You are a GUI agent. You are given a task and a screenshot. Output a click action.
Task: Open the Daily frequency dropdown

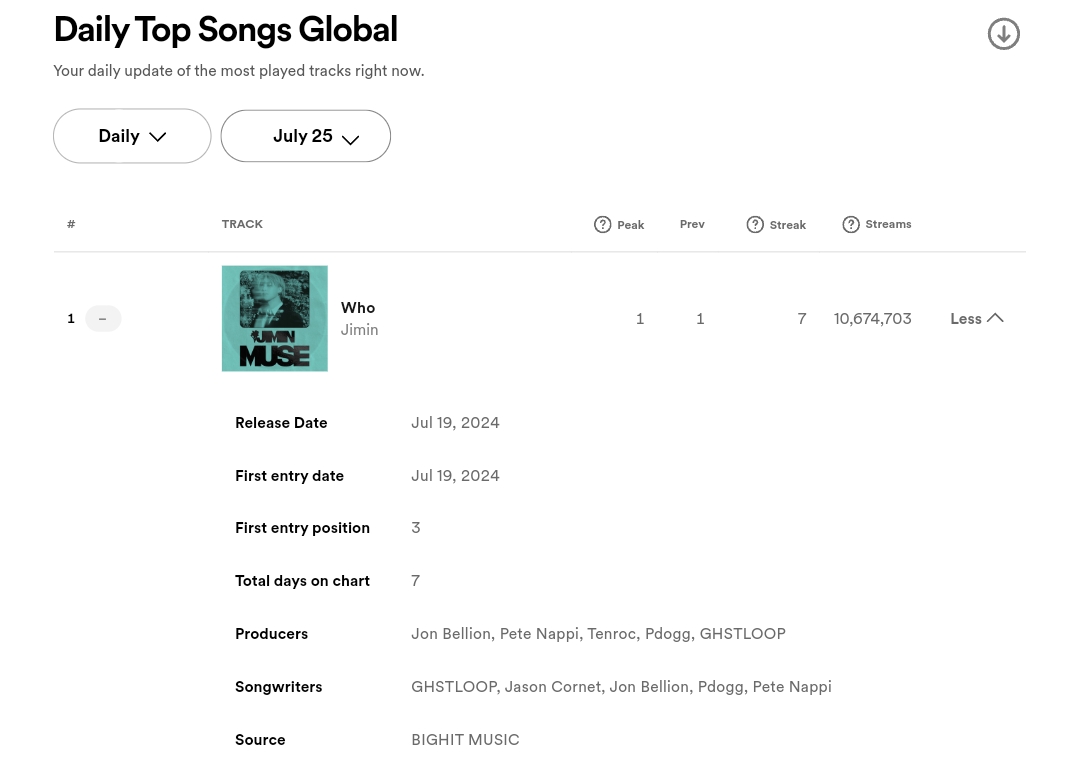click(x=132, y=136)
